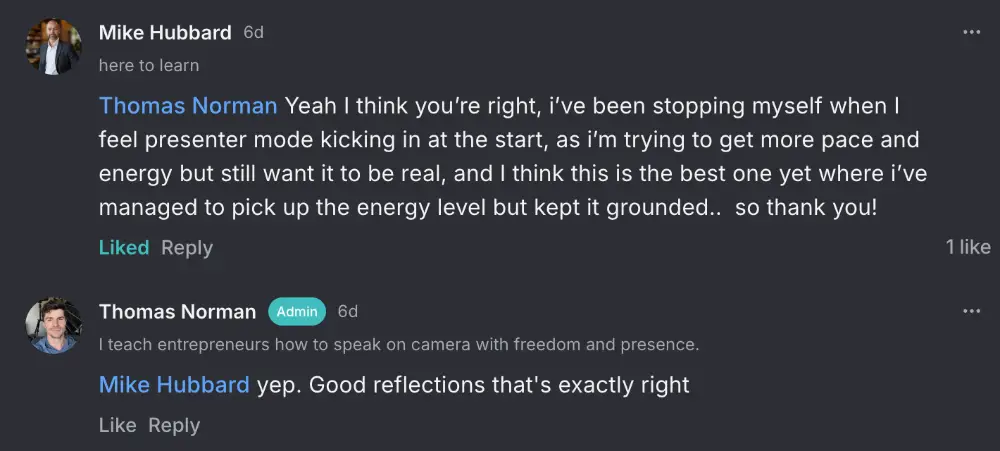The height and width of the screenshot is (451, 1000).
Task: Open more options for Mike Hubbard's comment
Action: (x=971, y=32)
